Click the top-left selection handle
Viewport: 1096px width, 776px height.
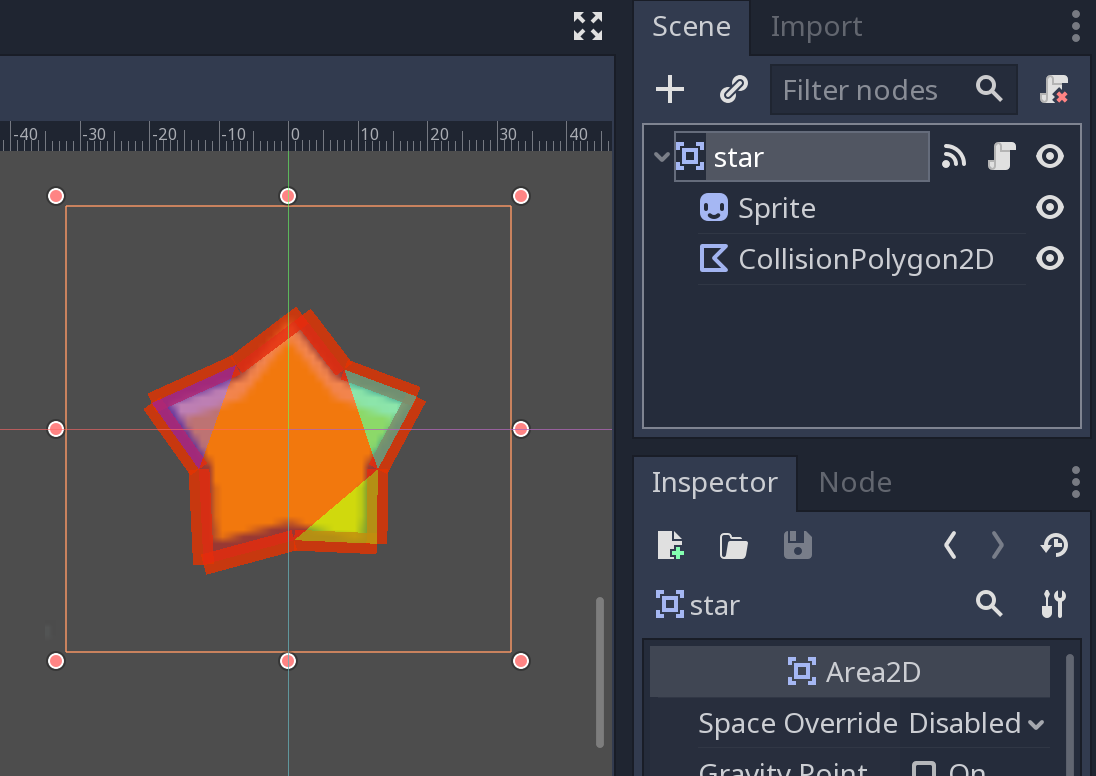coord(56,196)
